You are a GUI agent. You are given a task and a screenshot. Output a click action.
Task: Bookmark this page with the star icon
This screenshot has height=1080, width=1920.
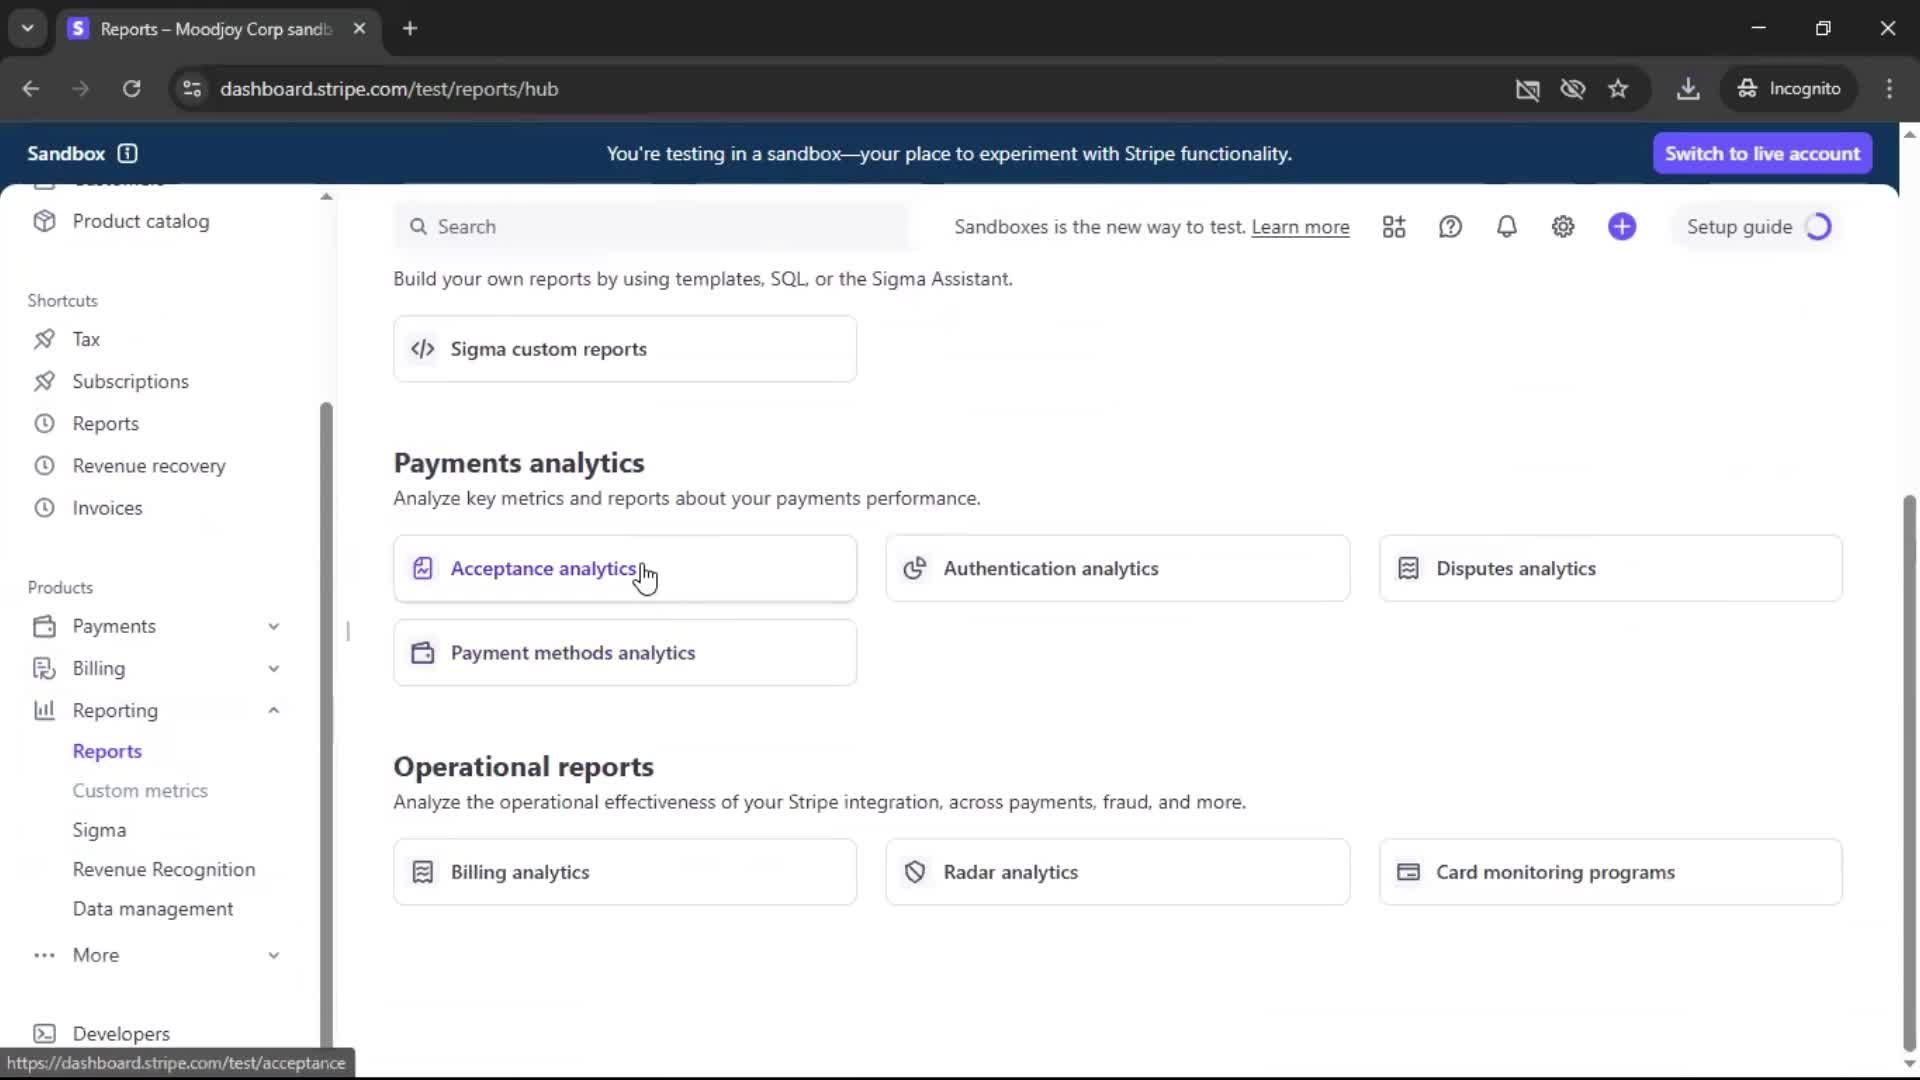click(x=1618, y=89)
